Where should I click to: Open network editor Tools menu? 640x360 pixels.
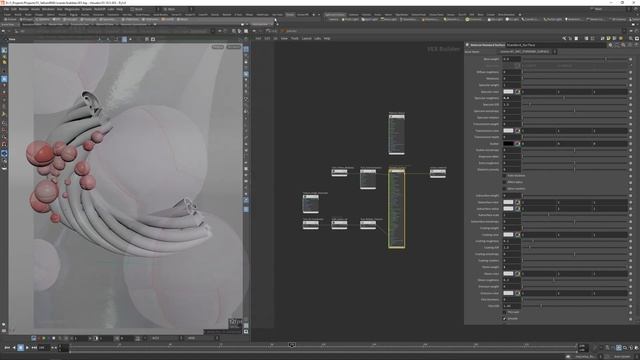click(294, 38)
